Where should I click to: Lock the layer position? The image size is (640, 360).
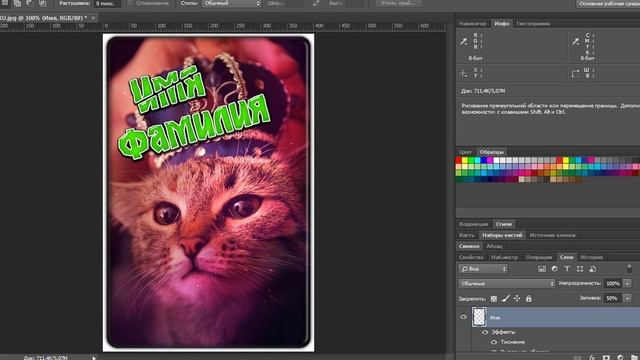click(517, 299)
